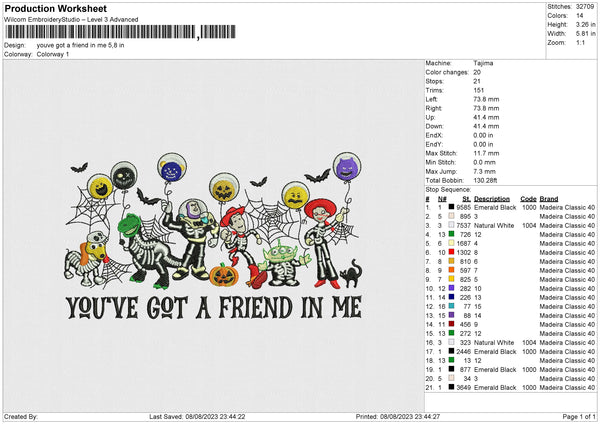600x424 pixels.
Task: Select the violet swatch in stop row 10
Action: click(x=451, y=288)
